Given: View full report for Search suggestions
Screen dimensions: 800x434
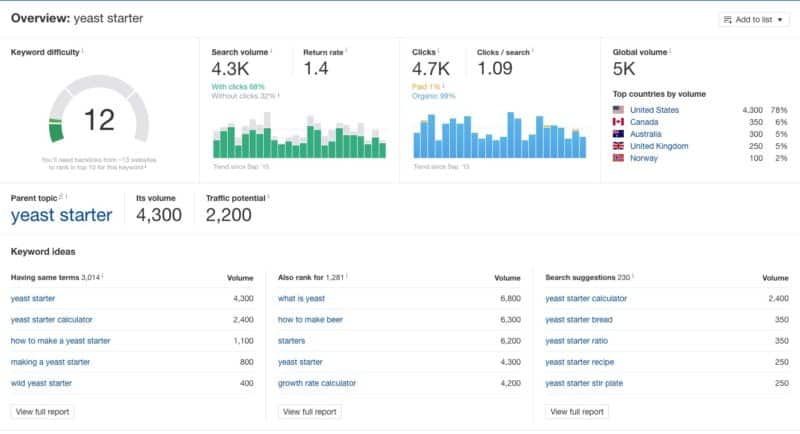Looking at the screenshot, I should tap(577, 412).
